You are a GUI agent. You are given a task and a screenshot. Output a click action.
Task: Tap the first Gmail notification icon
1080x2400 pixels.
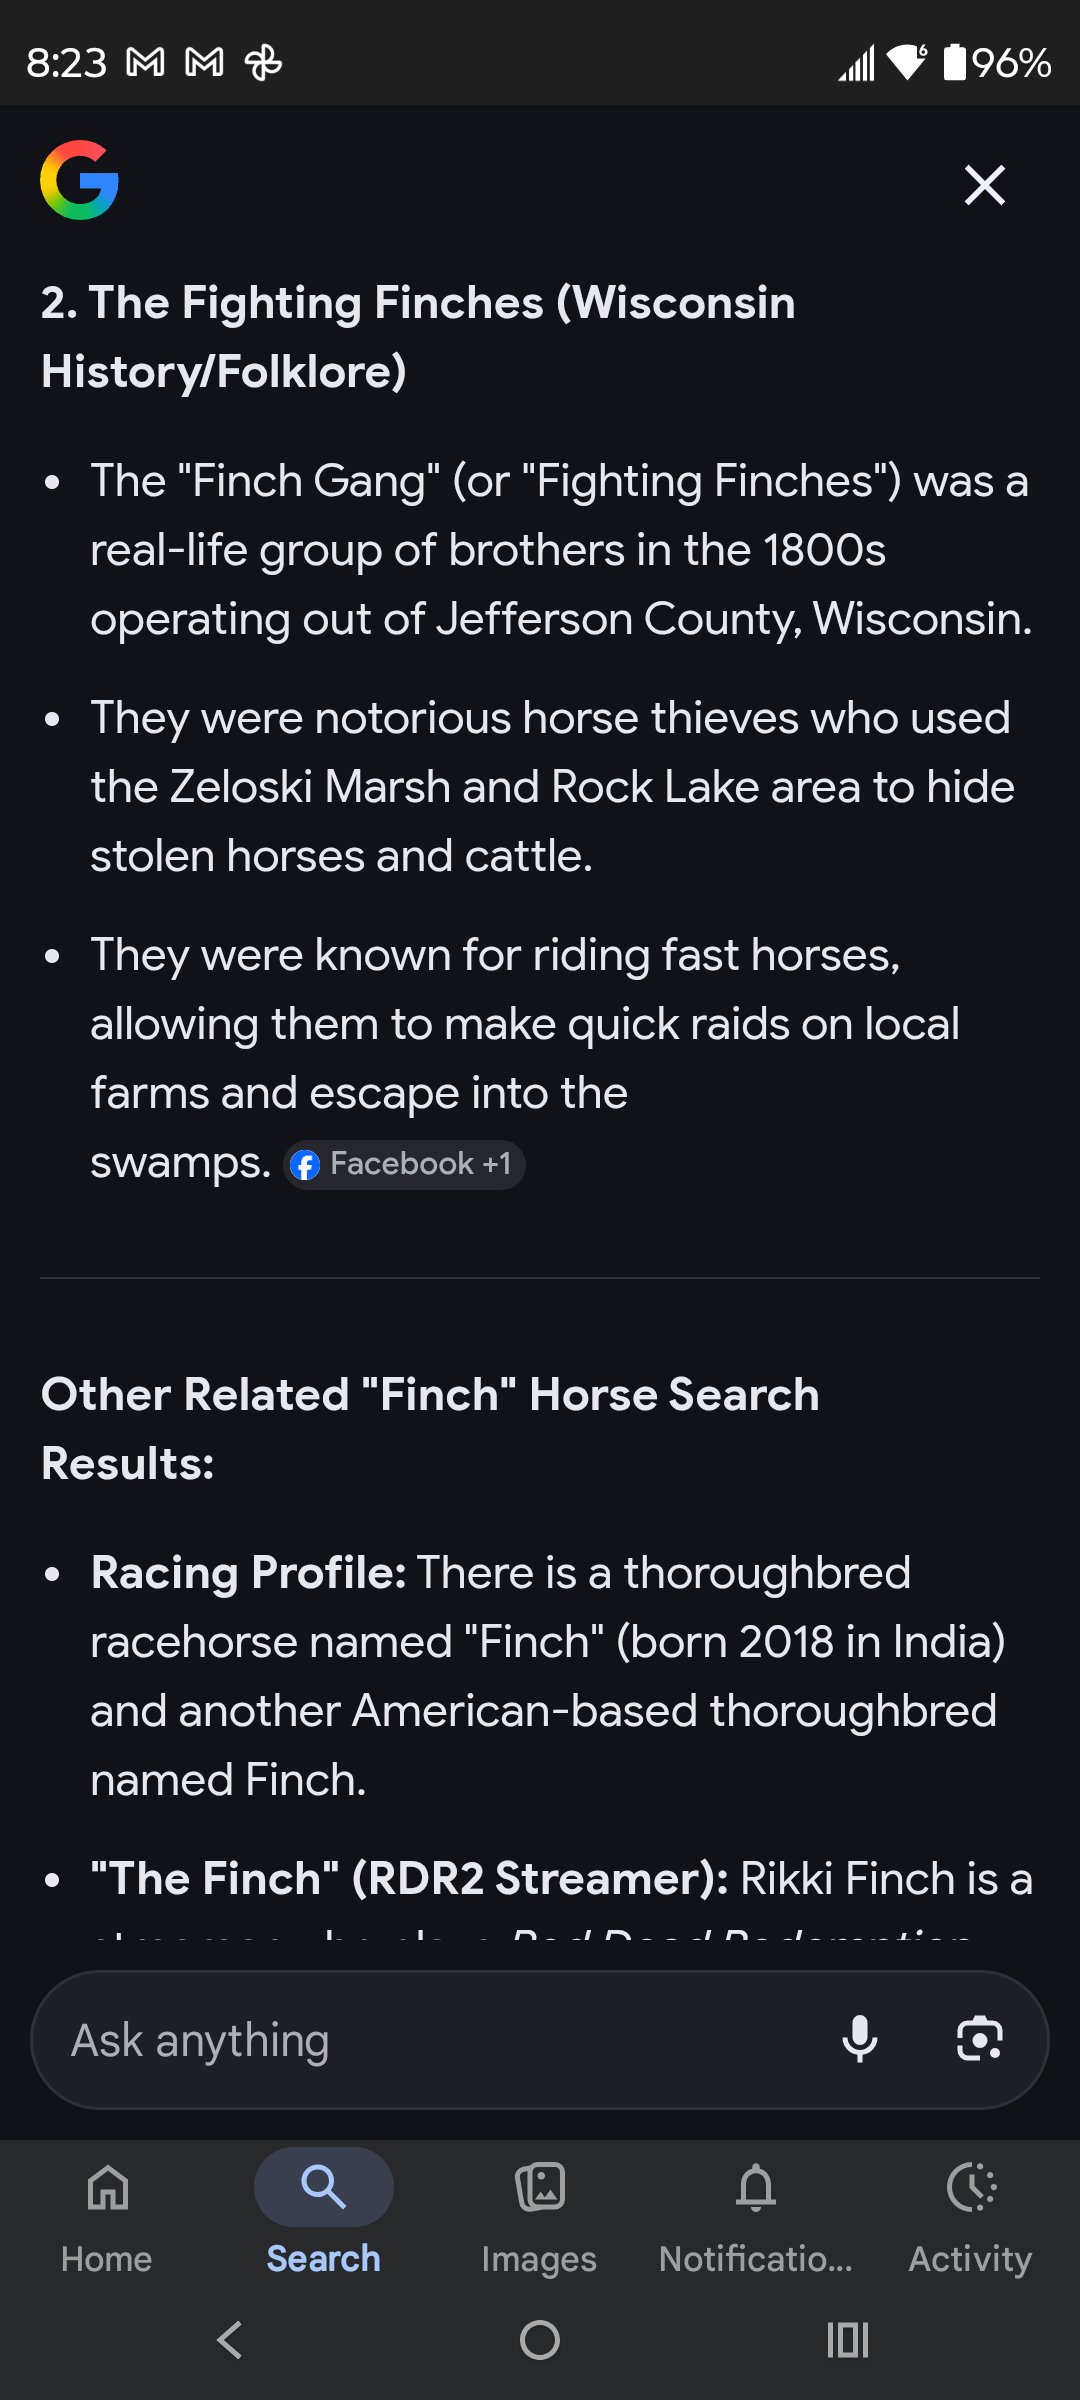tap(146, 63)
